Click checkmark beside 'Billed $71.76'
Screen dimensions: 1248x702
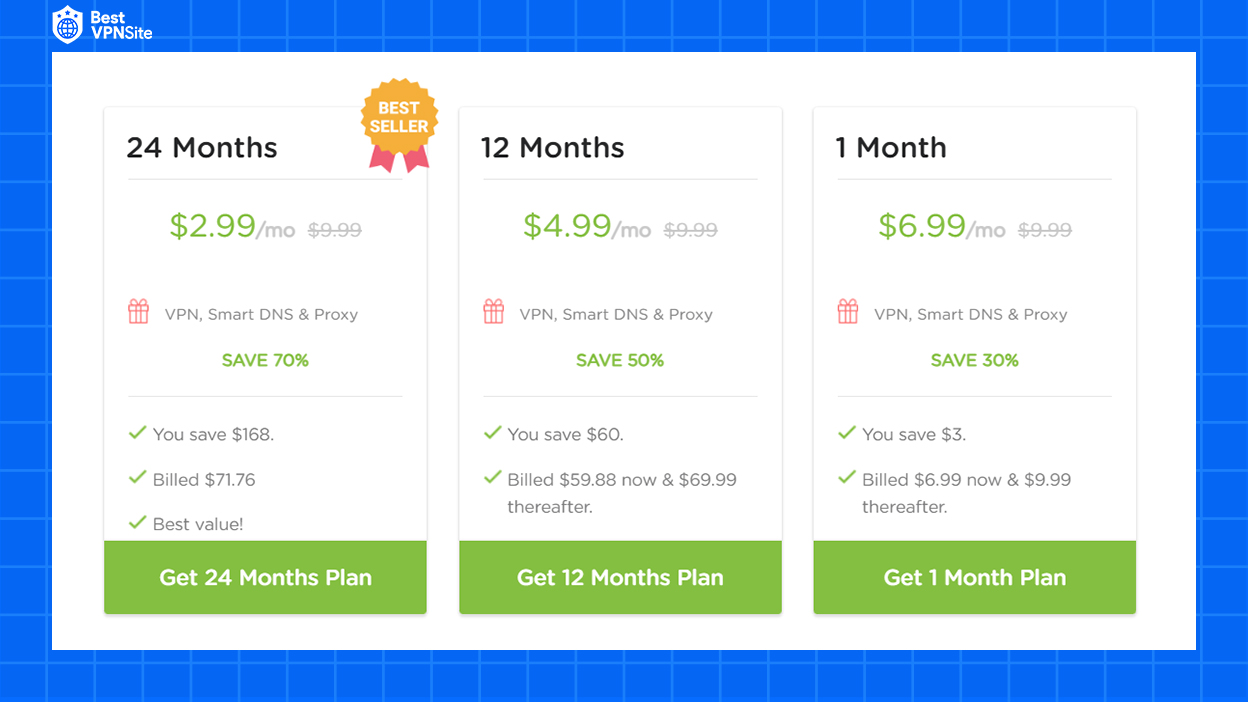tap(138, 478)
